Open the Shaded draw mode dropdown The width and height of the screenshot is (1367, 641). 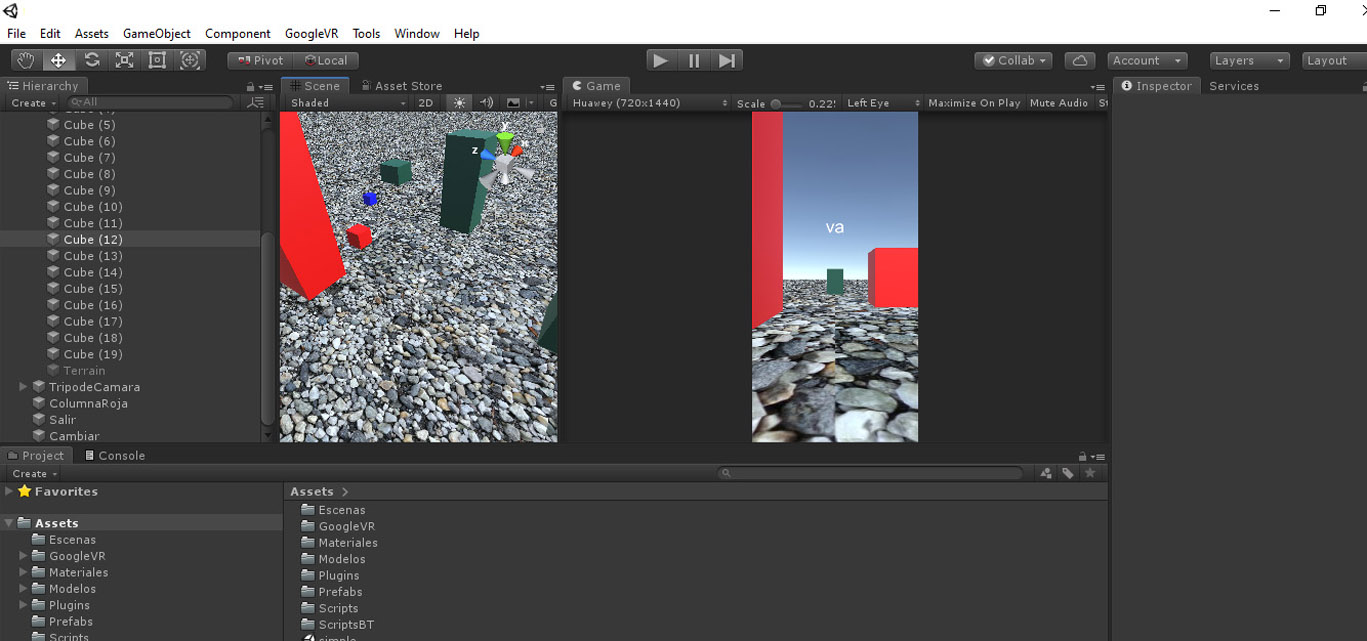347,103
